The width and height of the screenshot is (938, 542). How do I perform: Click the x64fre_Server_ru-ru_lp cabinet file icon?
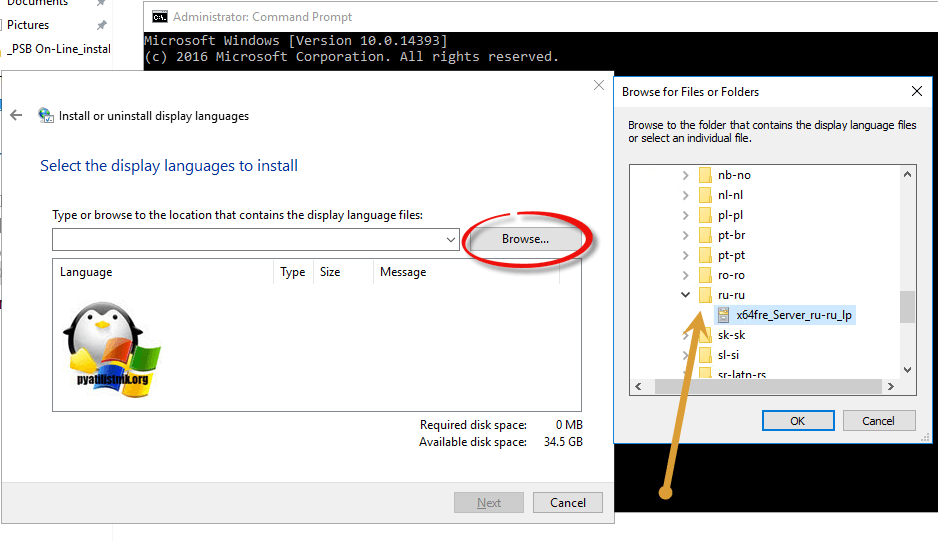click(x=724, y=315)
